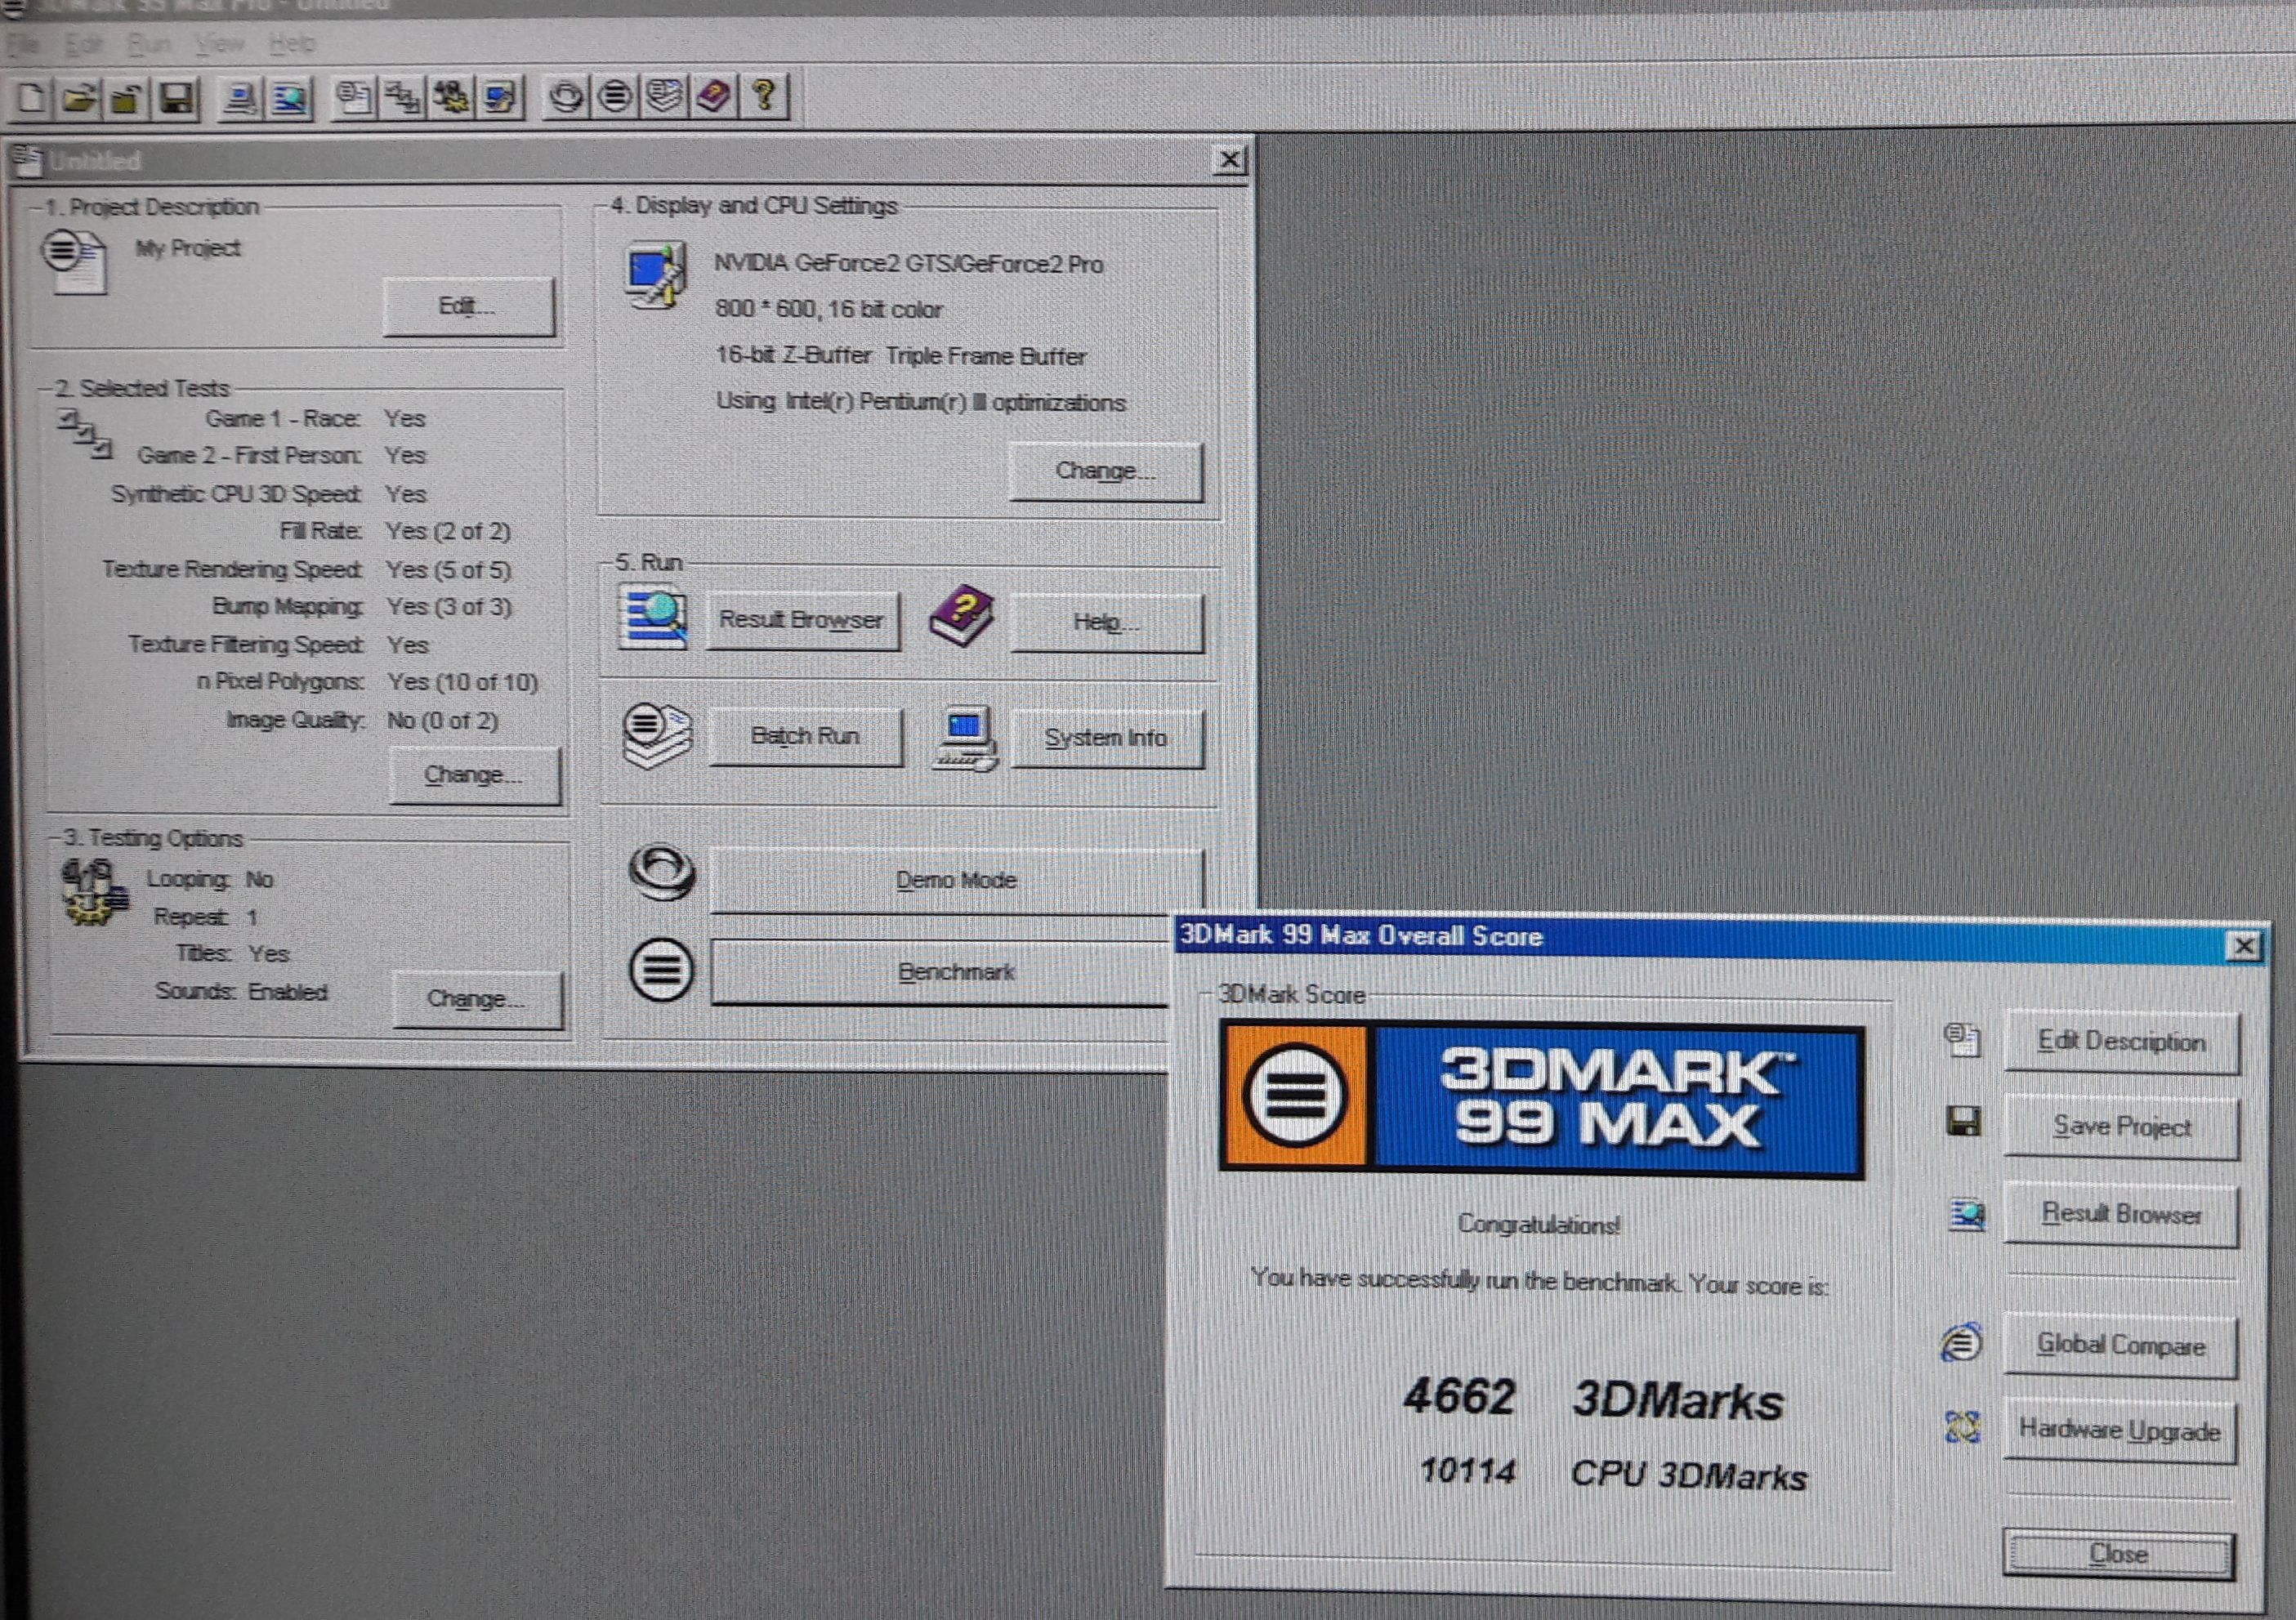2296x1620 pixels.
Task: Click the 3DMark 99 MAX logo banner
Action: pos(1542,1098)
